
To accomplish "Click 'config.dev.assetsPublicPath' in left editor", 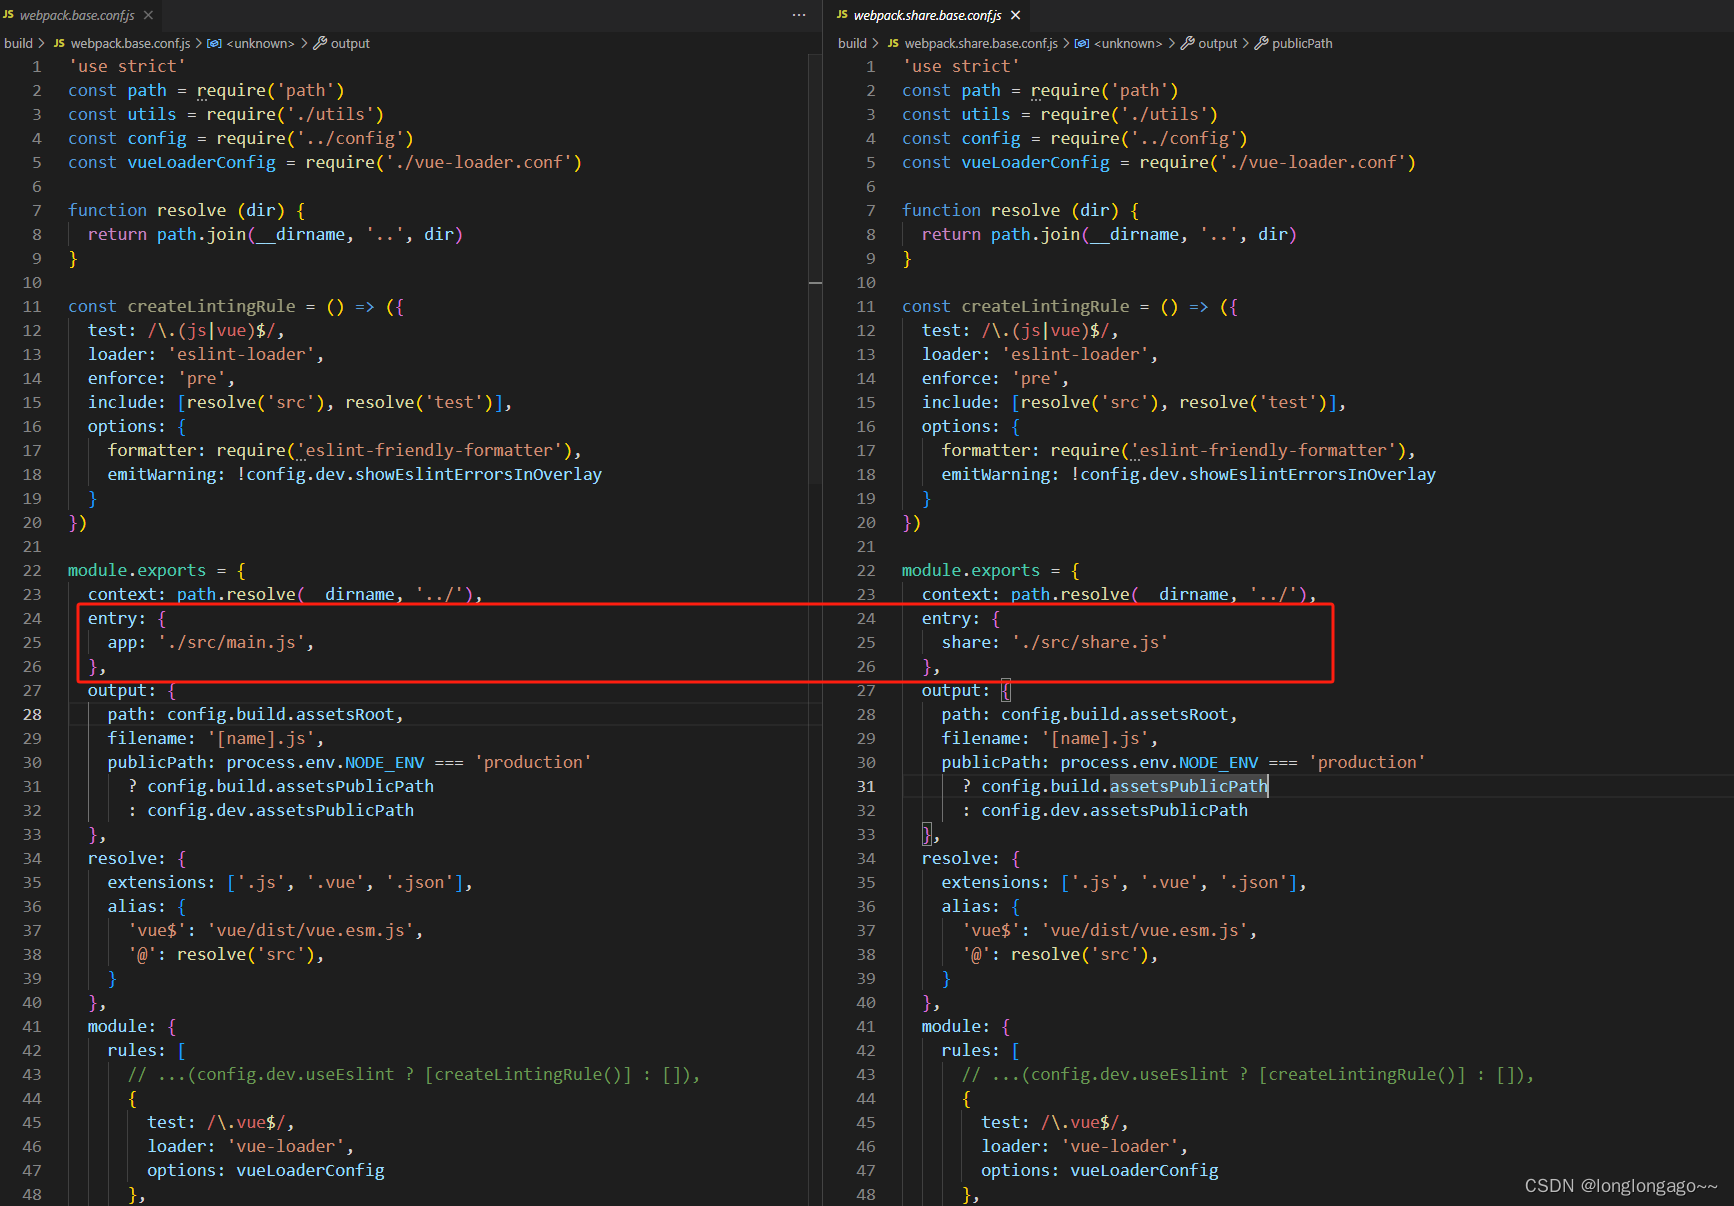I will (280, 810).
